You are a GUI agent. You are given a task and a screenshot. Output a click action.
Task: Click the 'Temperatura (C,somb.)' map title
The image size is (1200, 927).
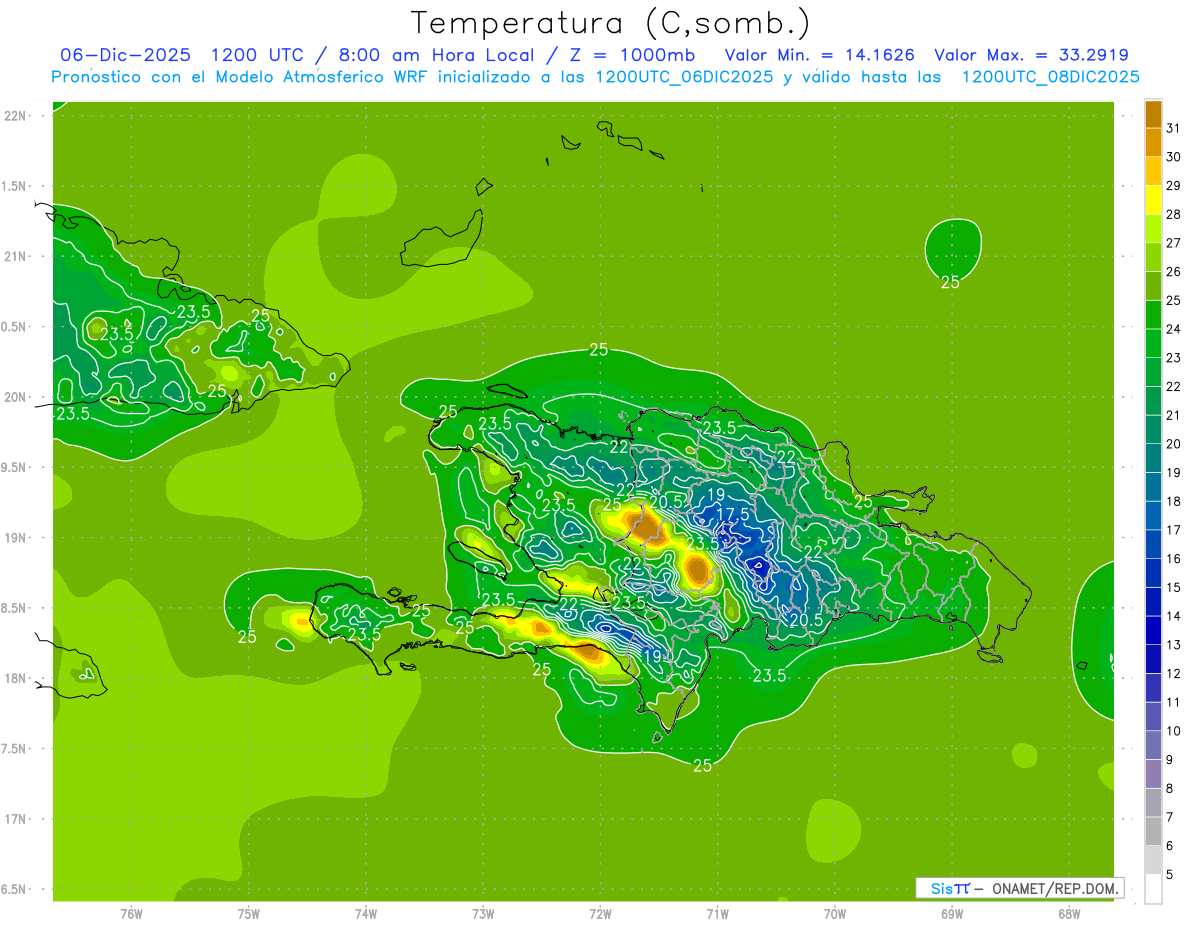pyautogui.click(x=610, y=23)
